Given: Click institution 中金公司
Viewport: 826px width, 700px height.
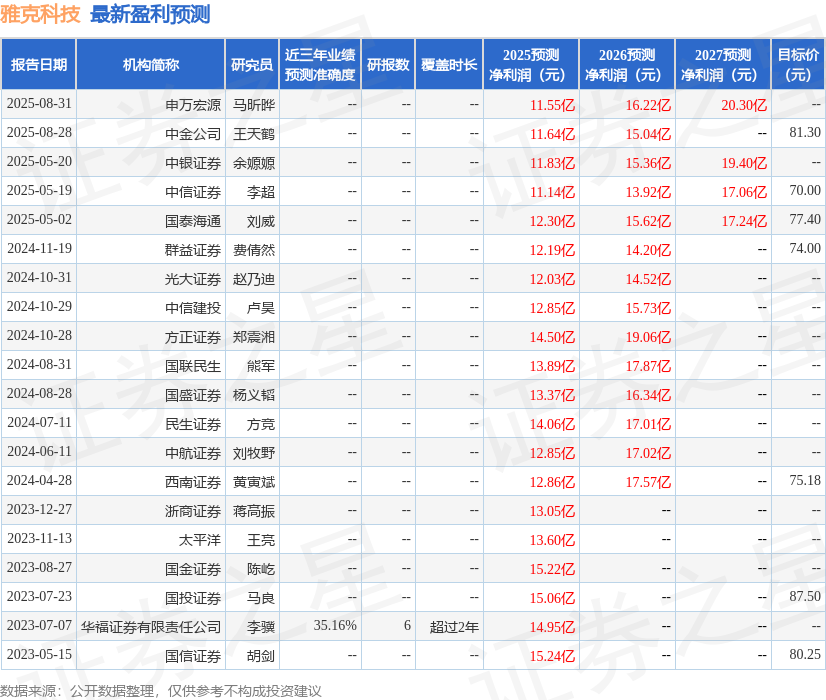Looking at the screenshot, I should pyautogui.click(x=193, y=134).
